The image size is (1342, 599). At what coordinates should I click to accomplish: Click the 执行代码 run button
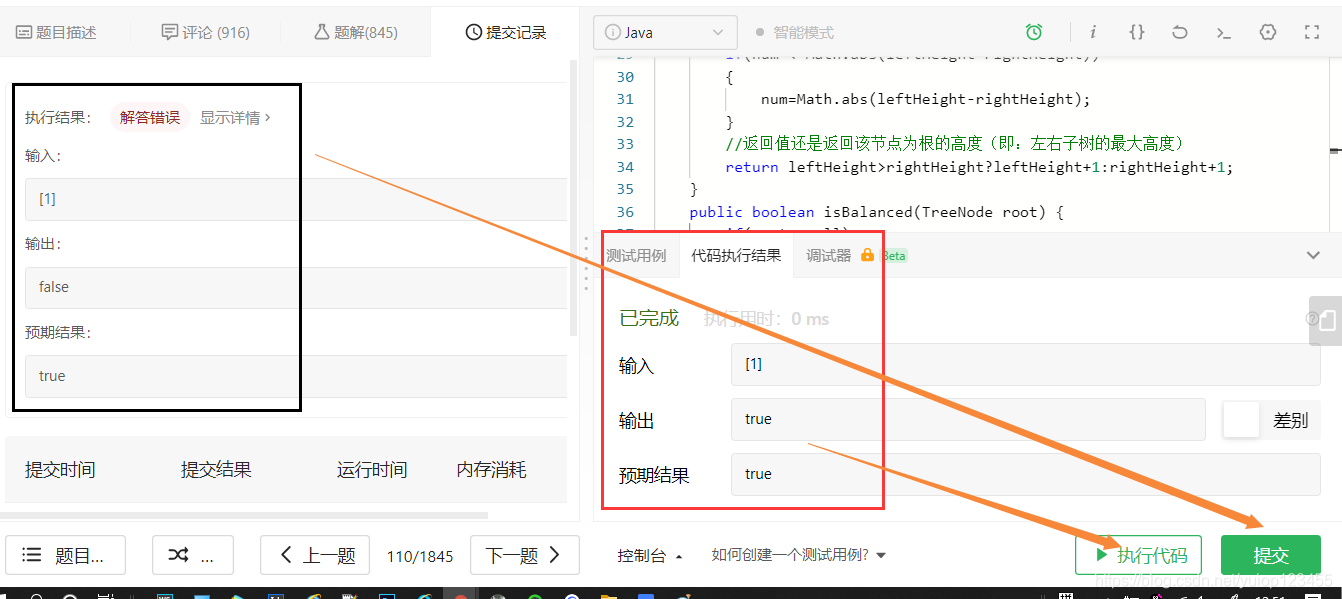click(x=1138, y=555)
